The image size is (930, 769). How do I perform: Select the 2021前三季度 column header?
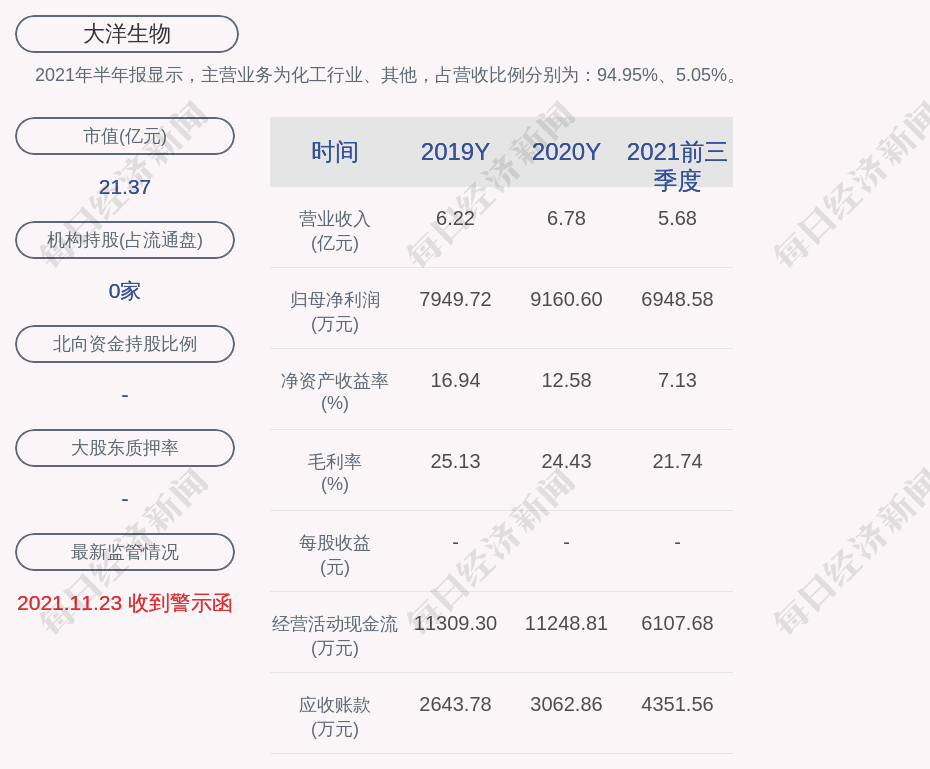point(677,165)
